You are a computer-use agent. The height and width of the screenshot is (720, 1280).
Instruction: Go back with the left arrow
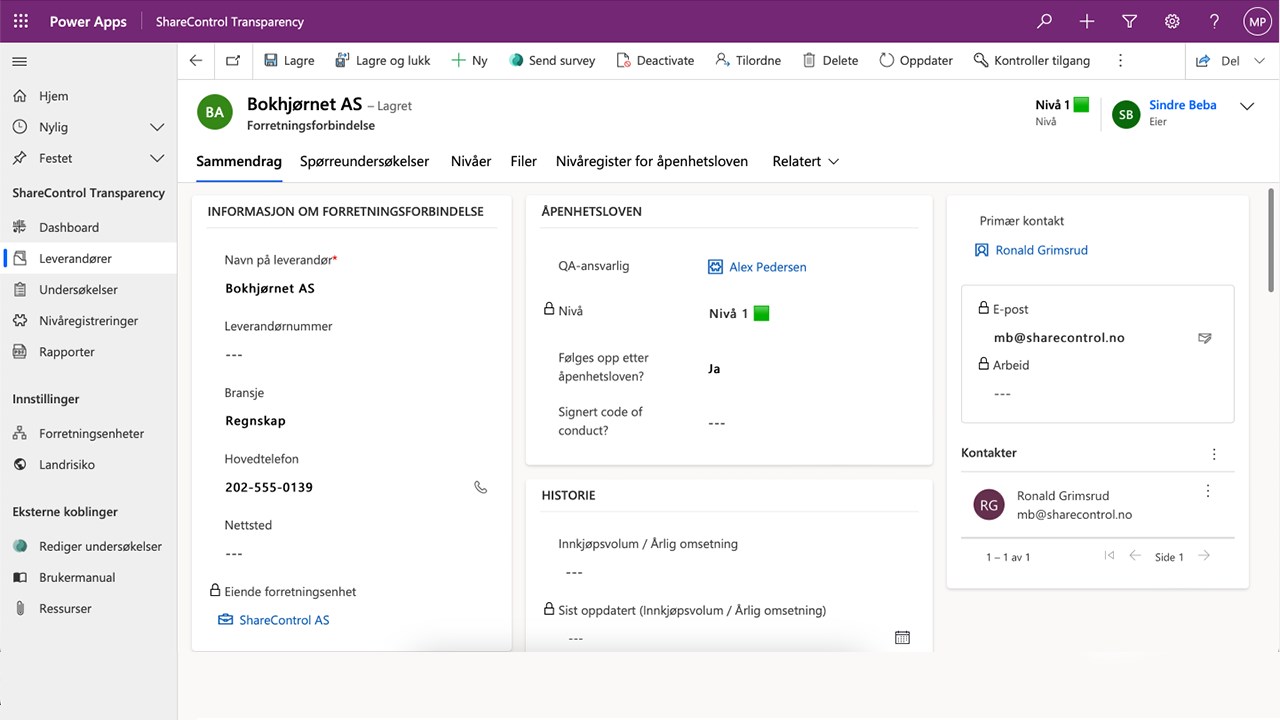196,60
